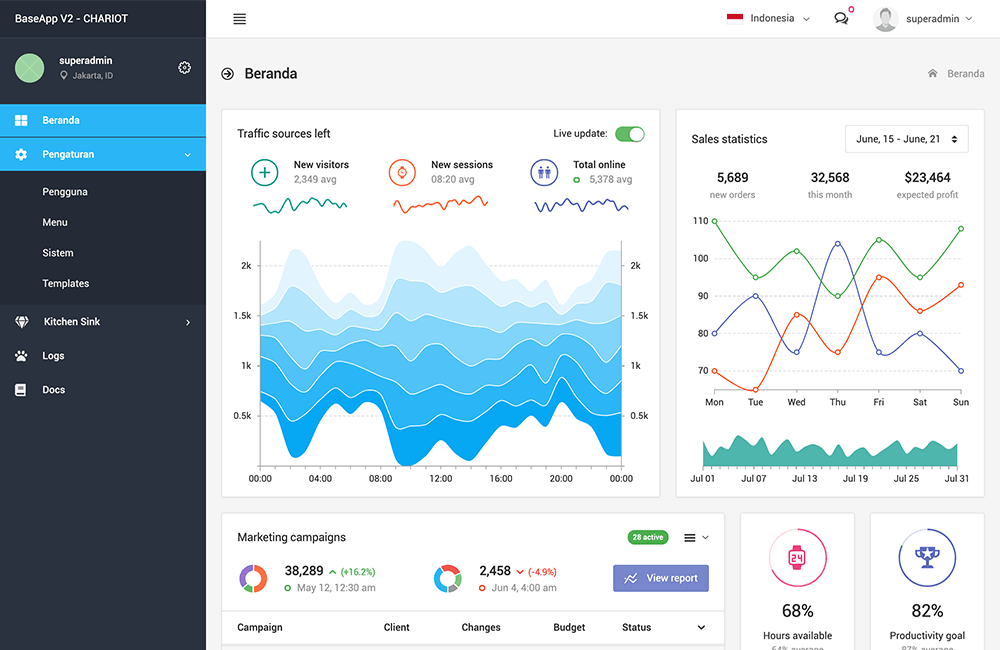
Task: Click the Docs book icon
Action: click(20, 390)
